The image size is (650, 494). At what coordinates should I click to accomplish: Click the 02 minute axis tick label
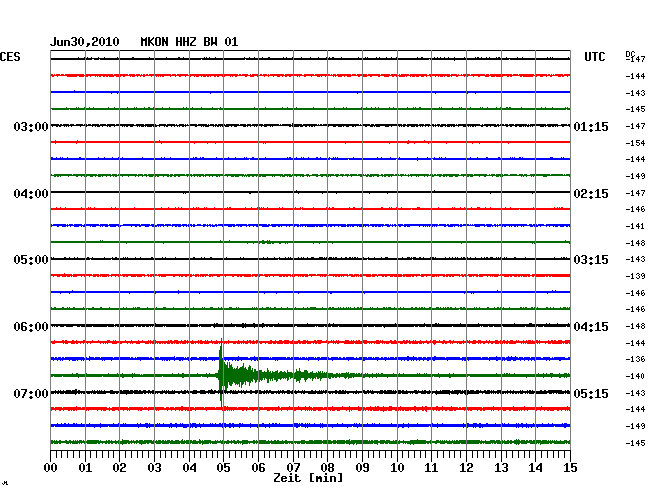(x=119, y=467)
